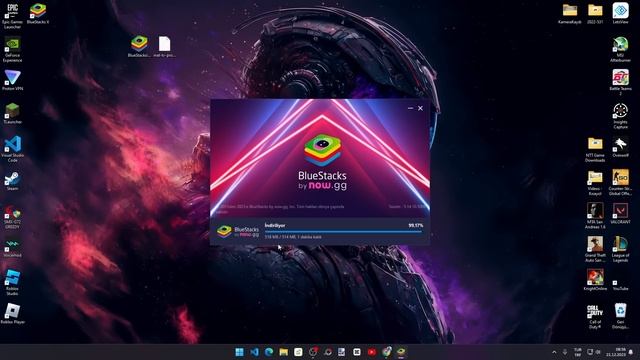Open the YouTube desktop shortcut
Image resolution: width=640 pixels, height=360 pixels.
pos(620,282)
